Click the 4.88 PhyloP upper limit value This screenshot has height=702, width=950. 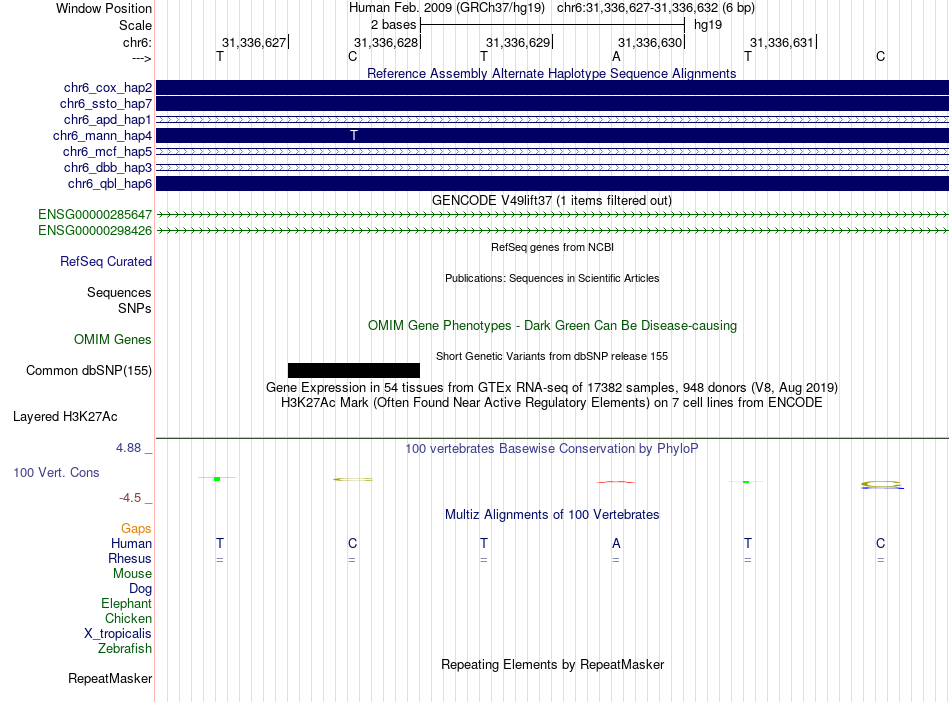[128, 448]
